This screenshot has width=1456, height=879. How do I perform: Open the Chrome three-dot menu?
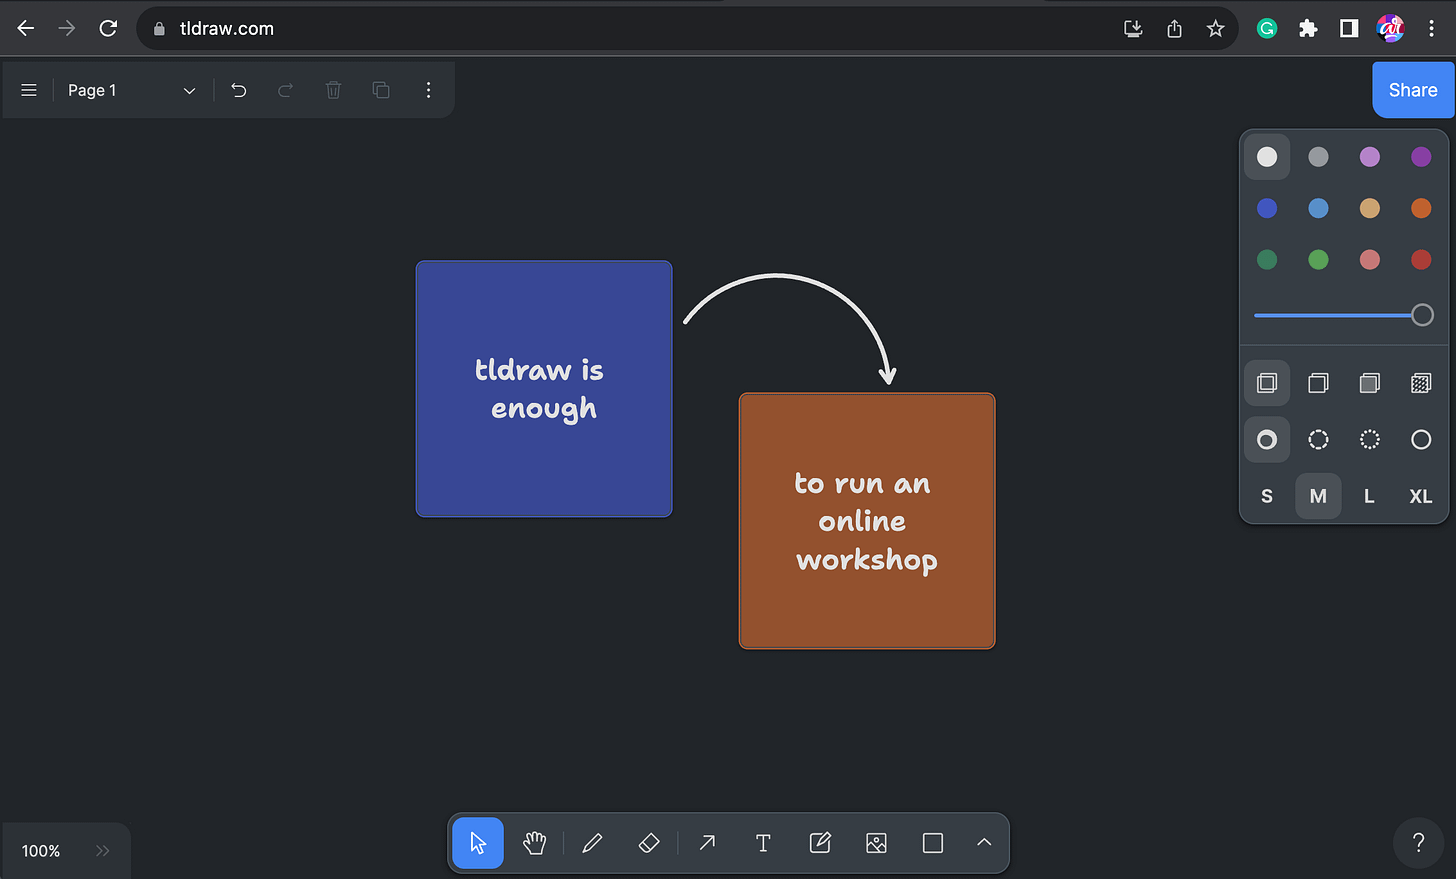(x=1431, y=28)
